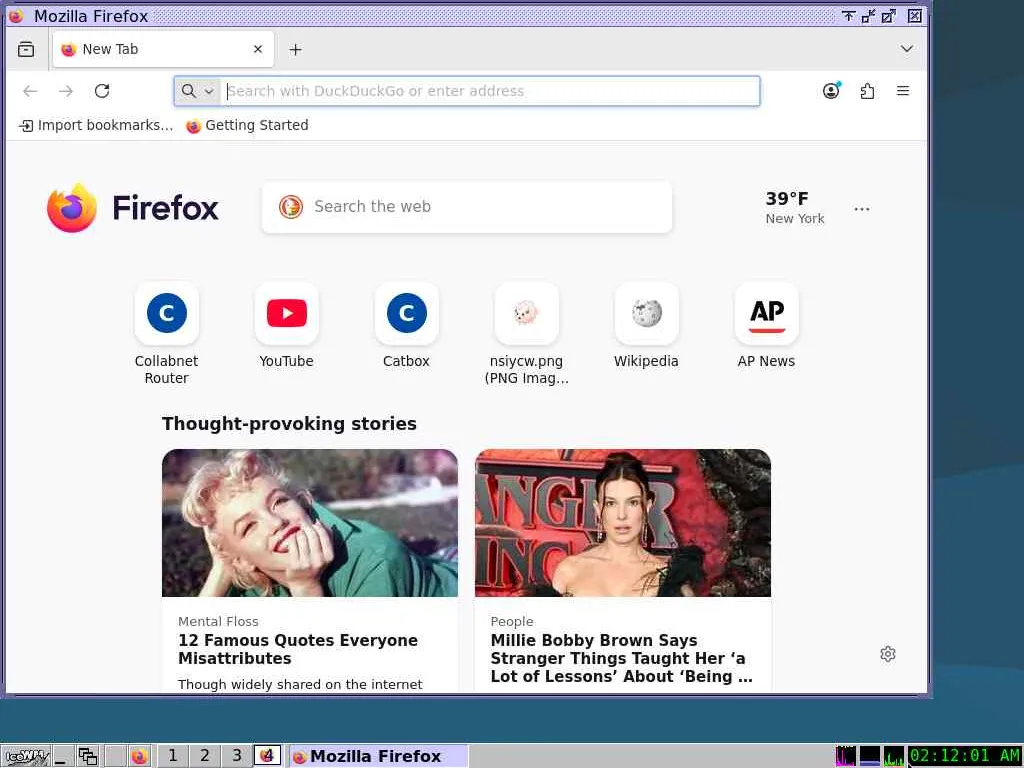Switch to workspace 1
The width and height of the screenshot is (1024, 768).
(x=172, y=756)
